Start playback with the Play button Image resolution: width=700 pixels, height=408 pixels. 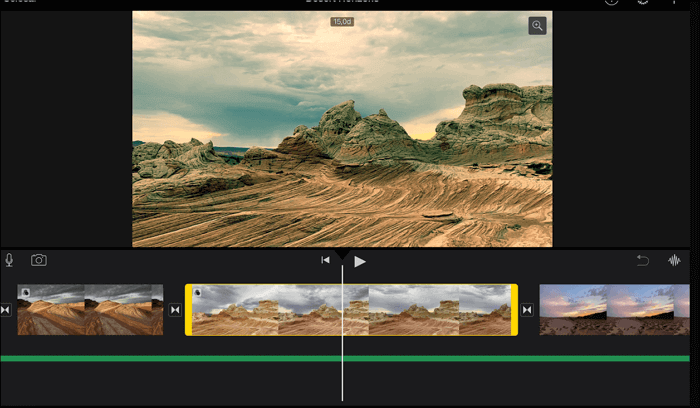360,261
